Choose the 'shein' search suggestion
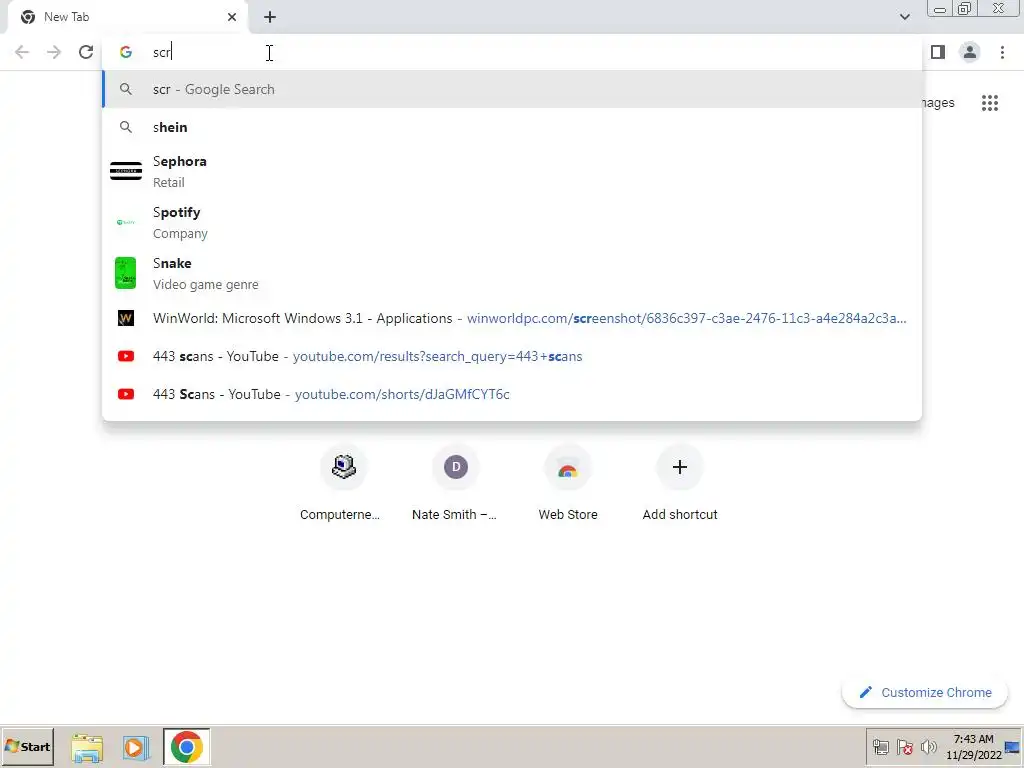 [x=512, y=127]
